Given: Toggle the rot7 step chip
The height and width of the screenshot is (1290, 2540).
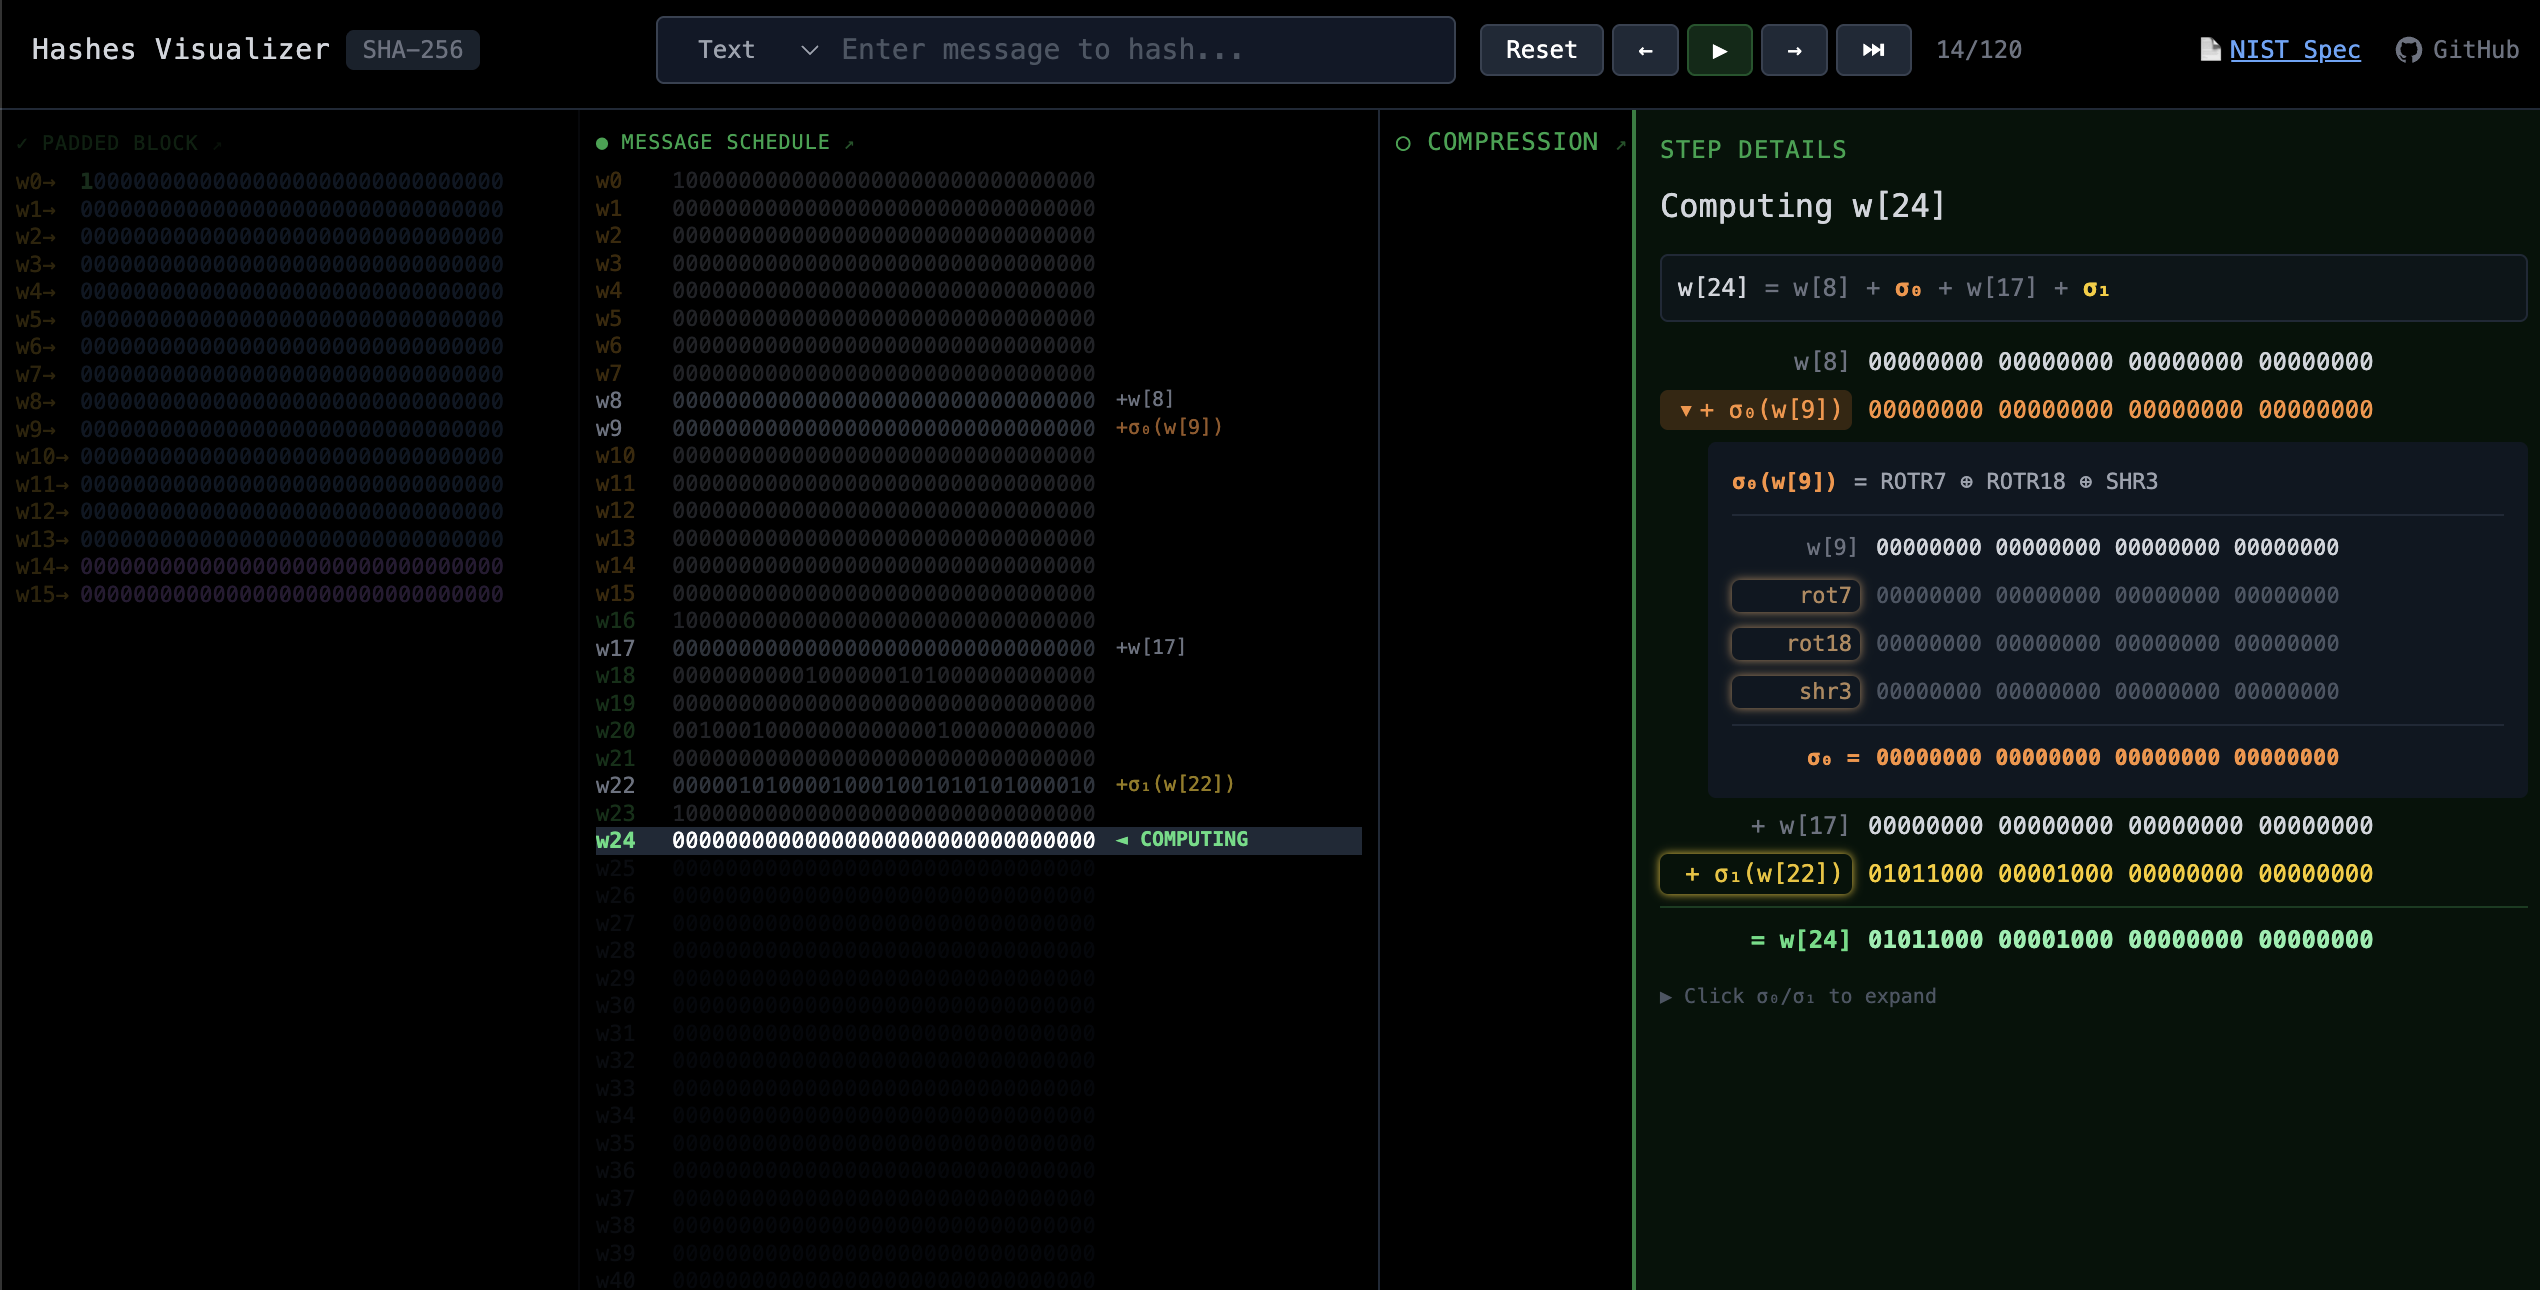Looking at the screenshot, I should (1796, 596).
